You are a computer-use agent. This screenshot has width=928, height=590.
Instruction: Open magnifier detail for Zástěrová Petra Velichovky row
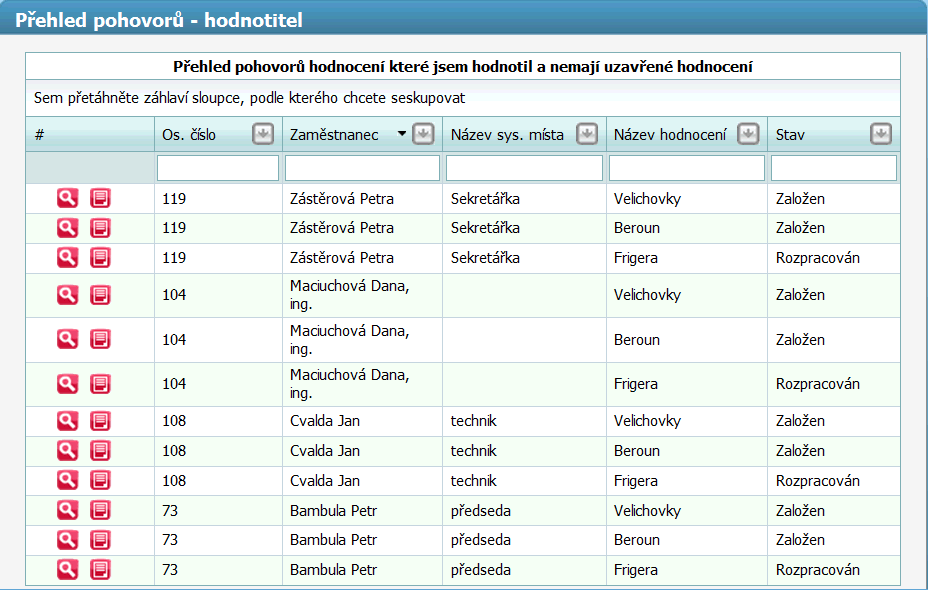[67, 198]
